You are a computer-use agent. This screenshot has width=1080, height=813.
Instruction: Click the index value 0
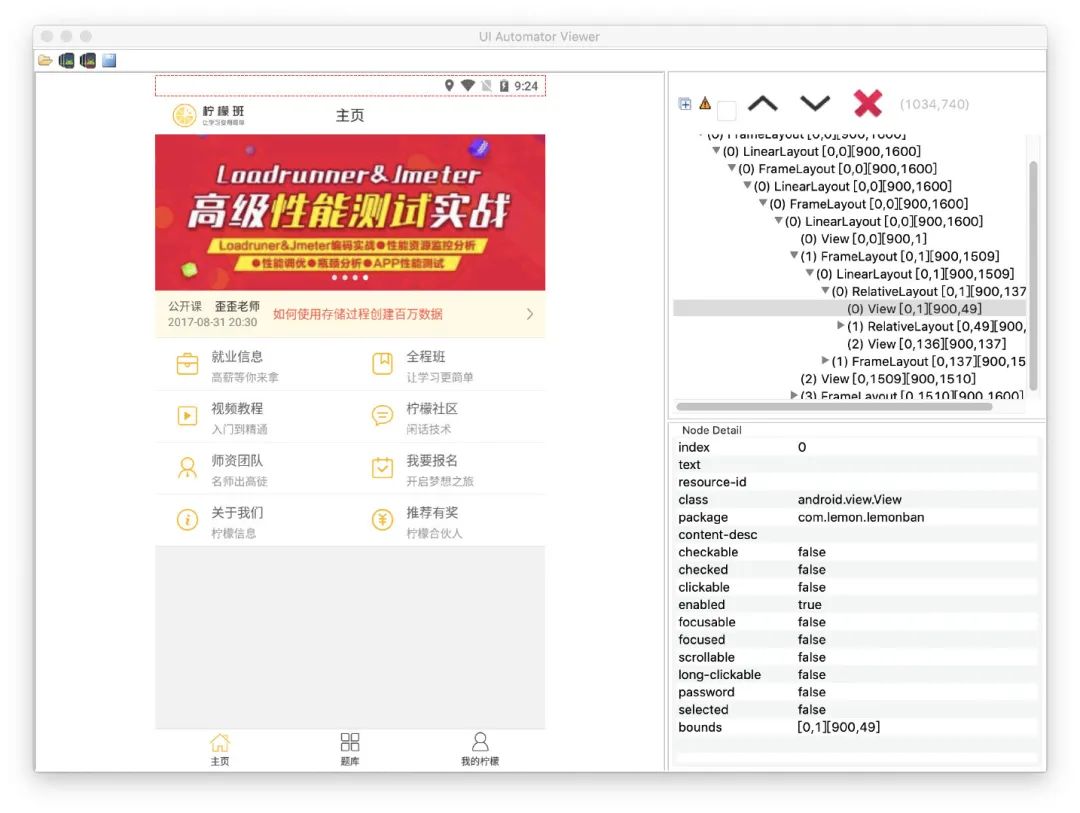(x=802, y=447)
